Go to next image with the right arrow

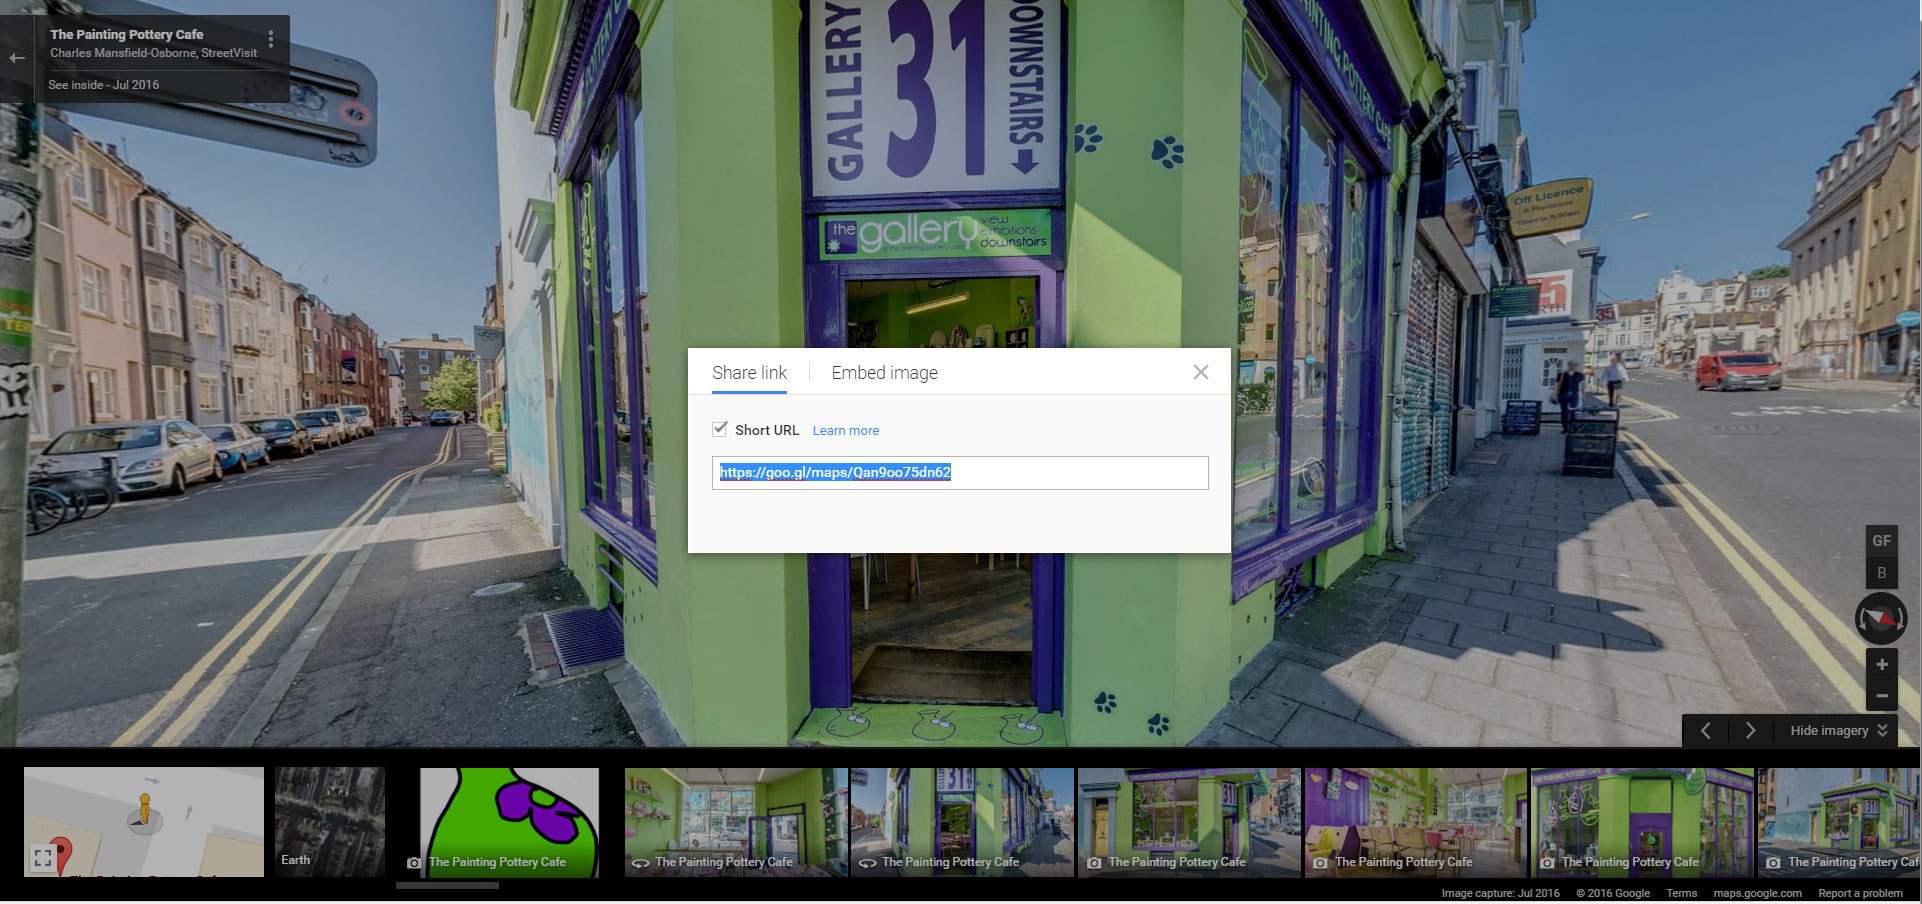click(1750, 731)
